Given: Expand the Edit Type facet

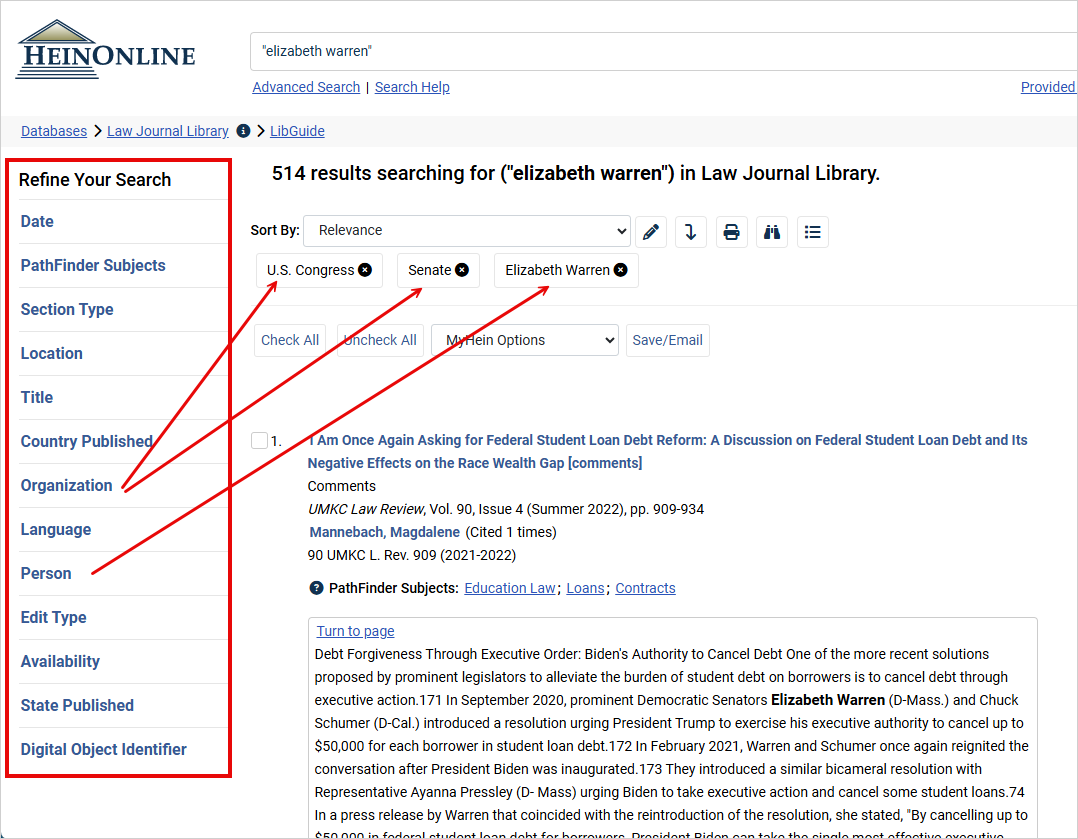Looking at the screenshot, I should [54, 618].
